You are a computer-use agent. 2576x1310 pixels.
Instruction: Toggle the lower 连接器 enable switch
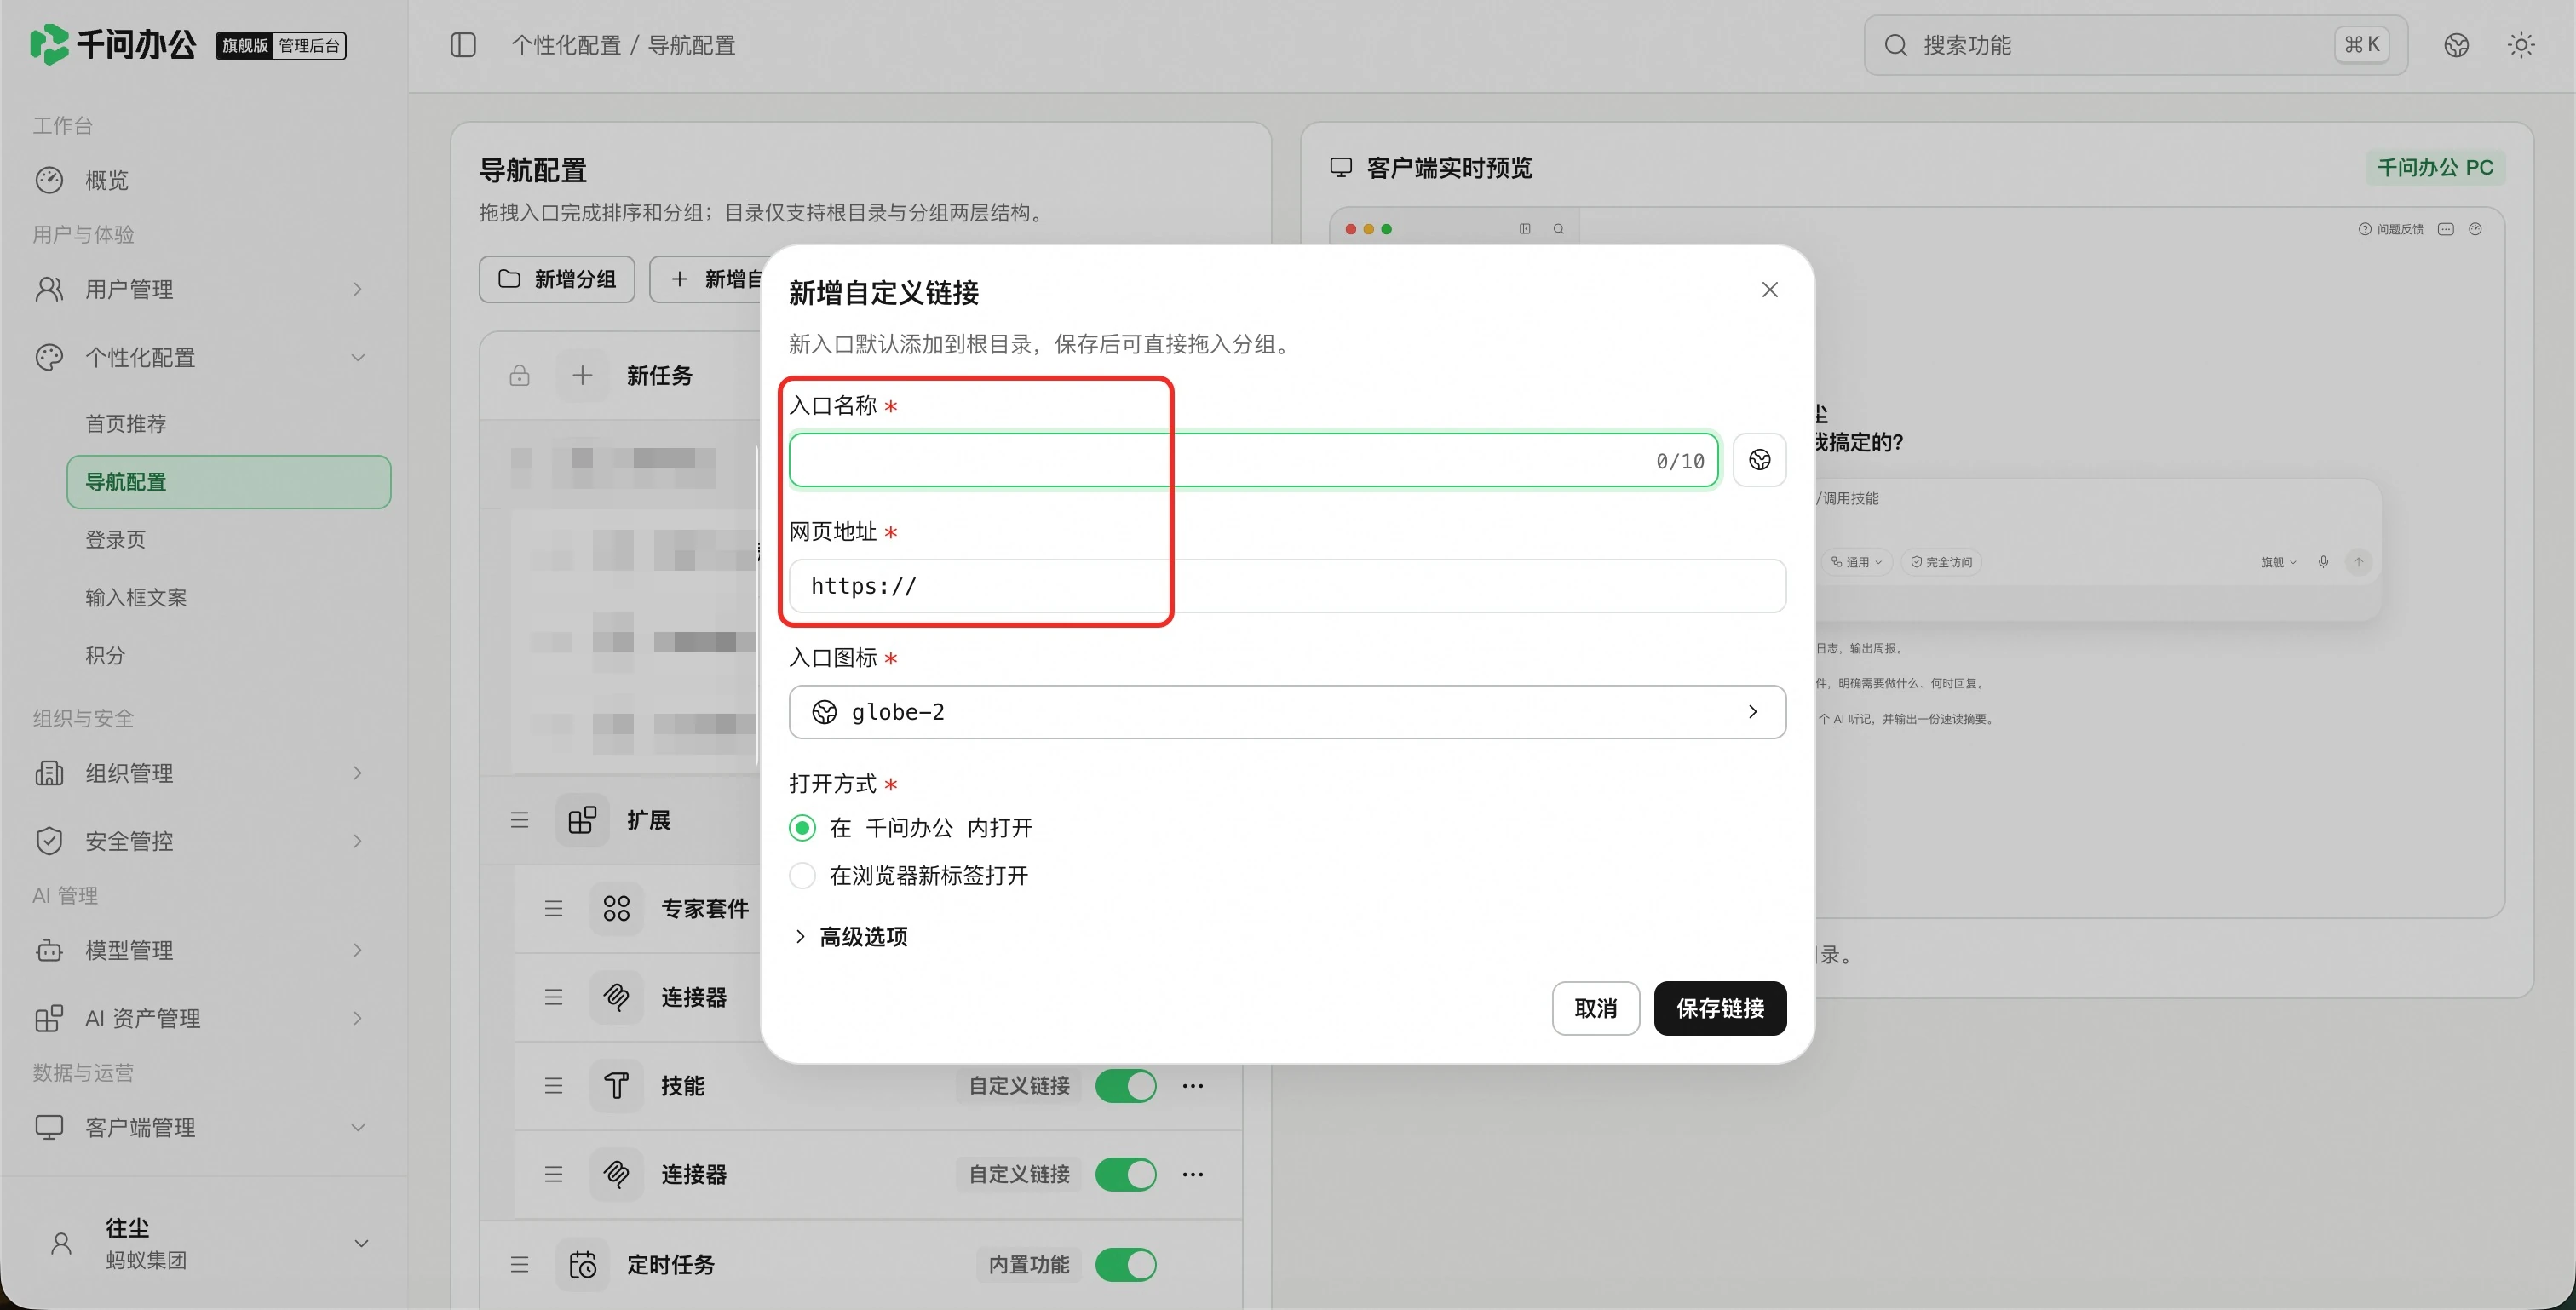1126,1174
